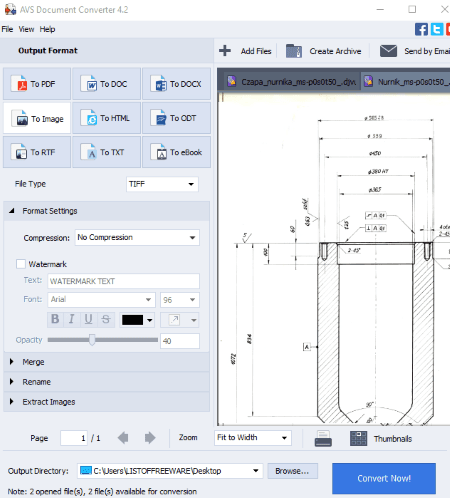Open the Compression dropdown
Viewport: 450px width, 498px height.
pos(137,238)
